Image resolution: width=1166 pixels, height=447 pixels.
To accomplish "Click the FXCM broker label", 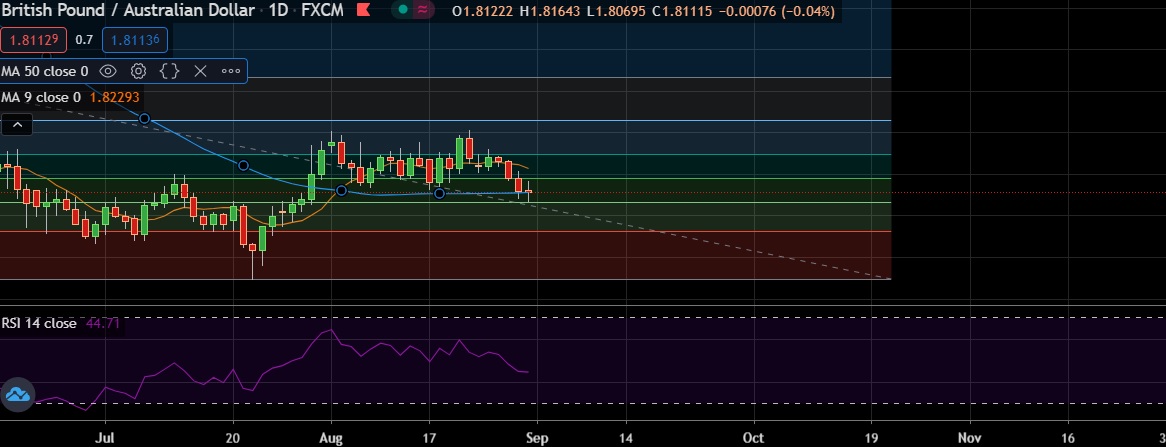I will [x=321, y=11].
